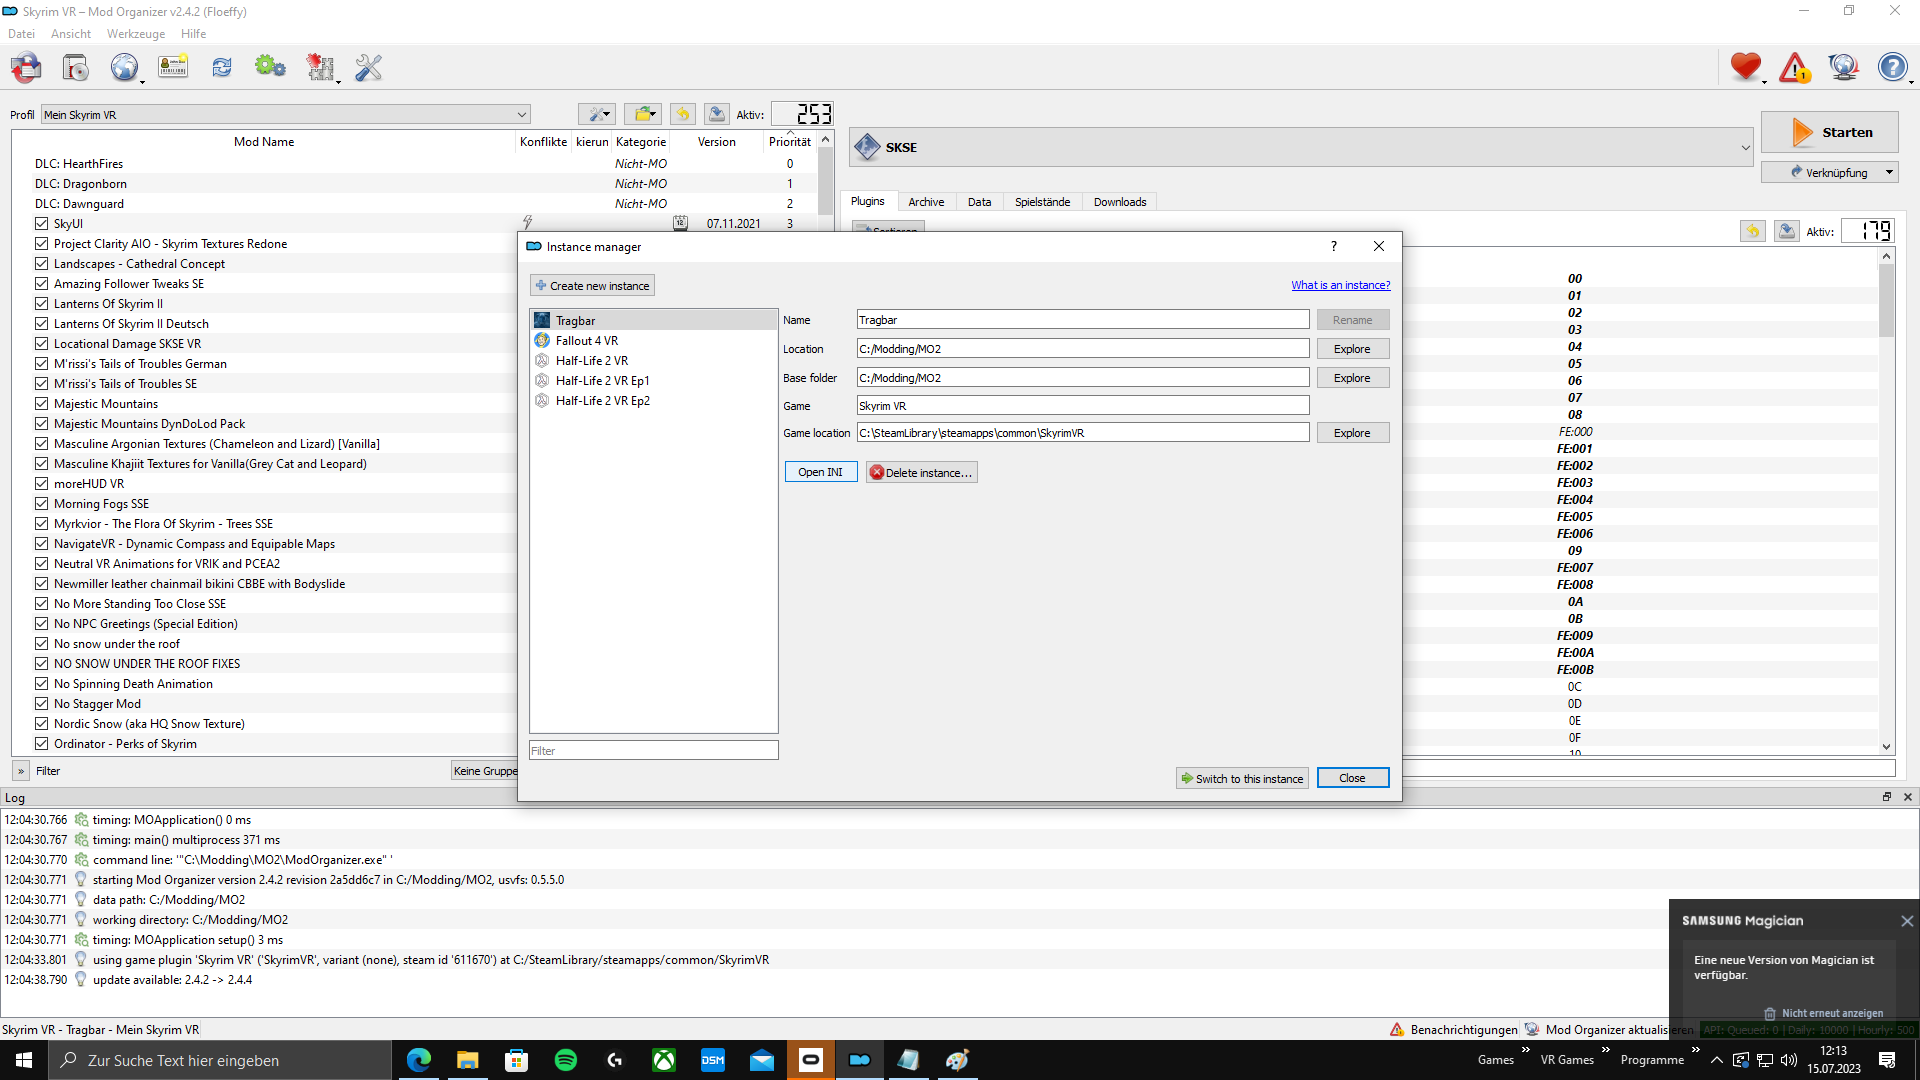The image size is (1920, 1080).
Task: Open the Werkzeuge menu
Action: click(136, 34)
